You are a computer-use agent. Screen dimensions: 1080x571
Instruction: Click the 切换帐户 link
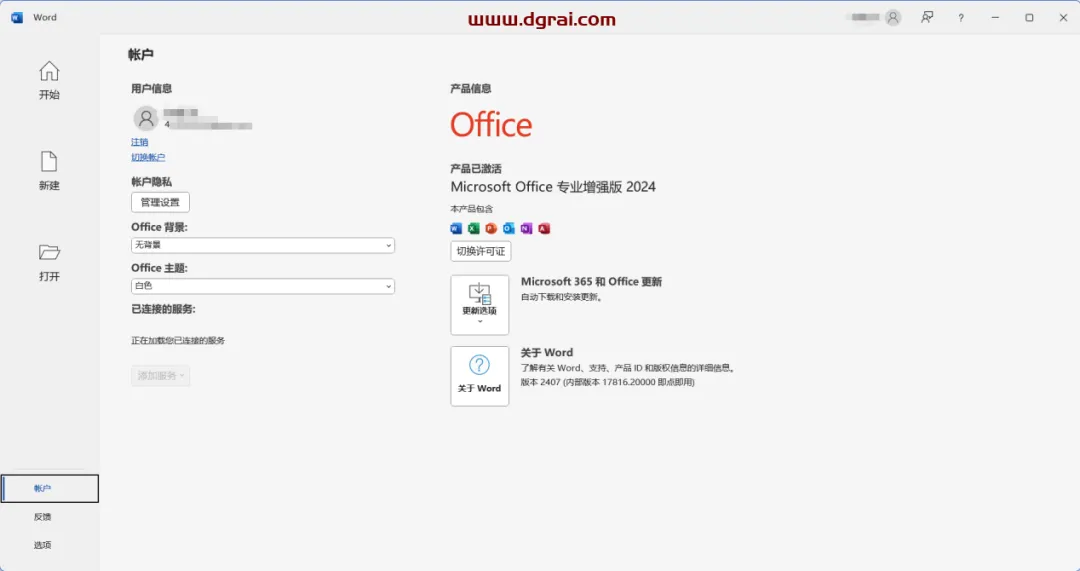(148, 157)
